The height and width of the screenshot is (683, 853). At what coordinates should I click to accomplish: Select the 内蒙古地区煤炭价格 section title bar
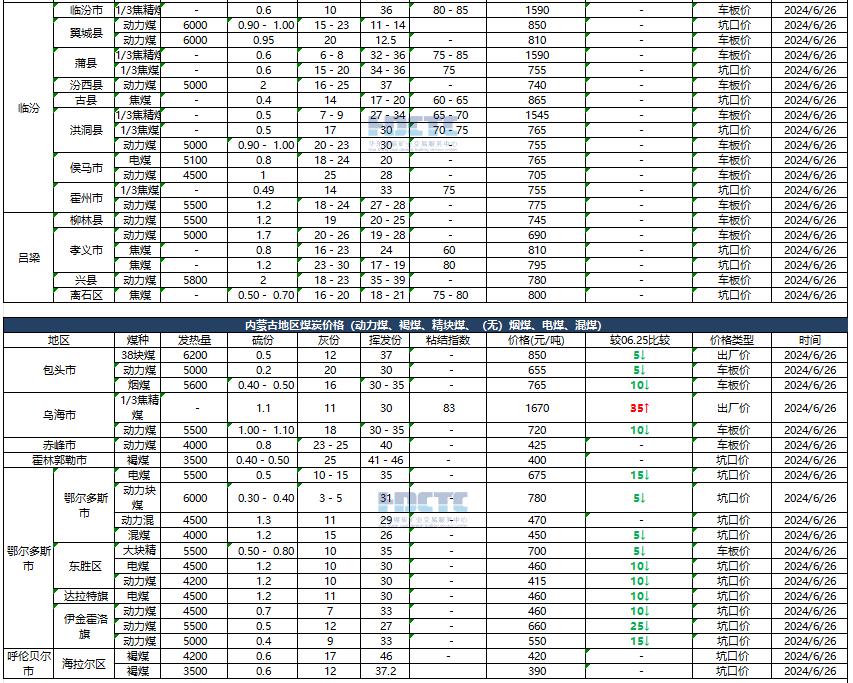coord(425,325)
